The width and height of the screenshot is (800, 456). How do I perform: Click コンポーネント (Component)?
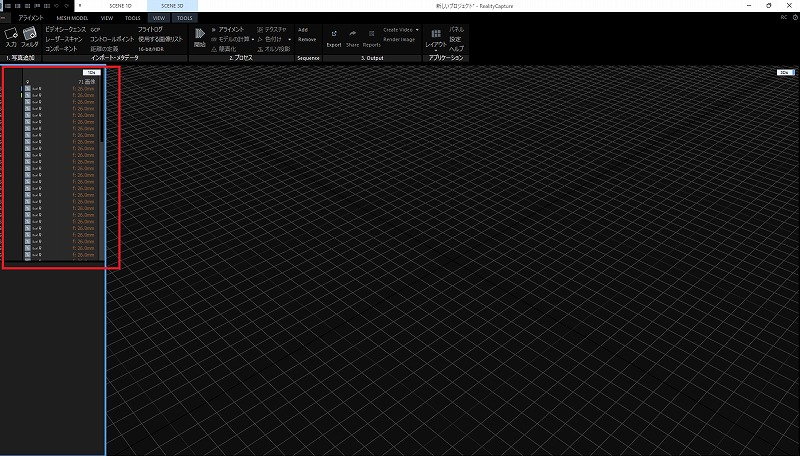tap(61, 49)
